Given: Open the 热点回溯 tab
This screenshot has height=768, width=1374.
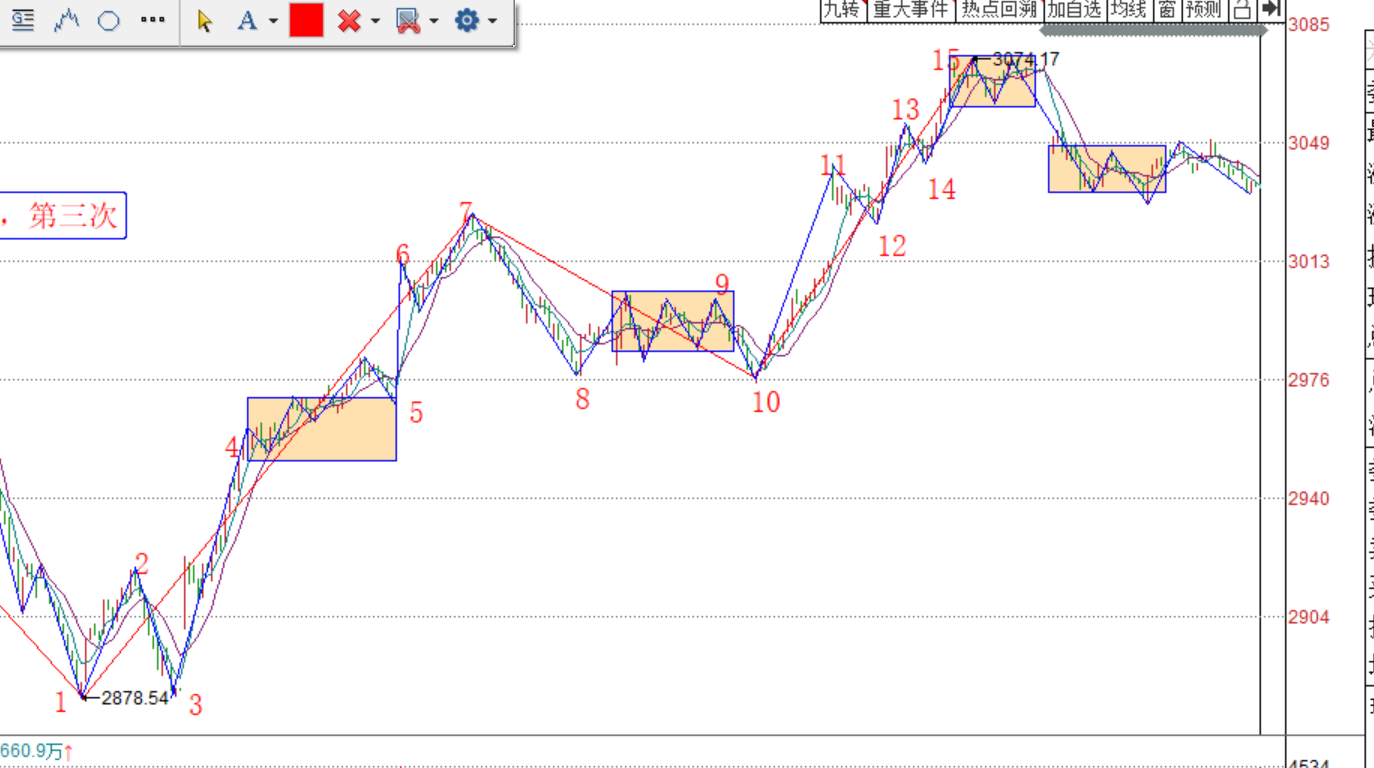Looking at the screenshot, I should tap(999, 10).
